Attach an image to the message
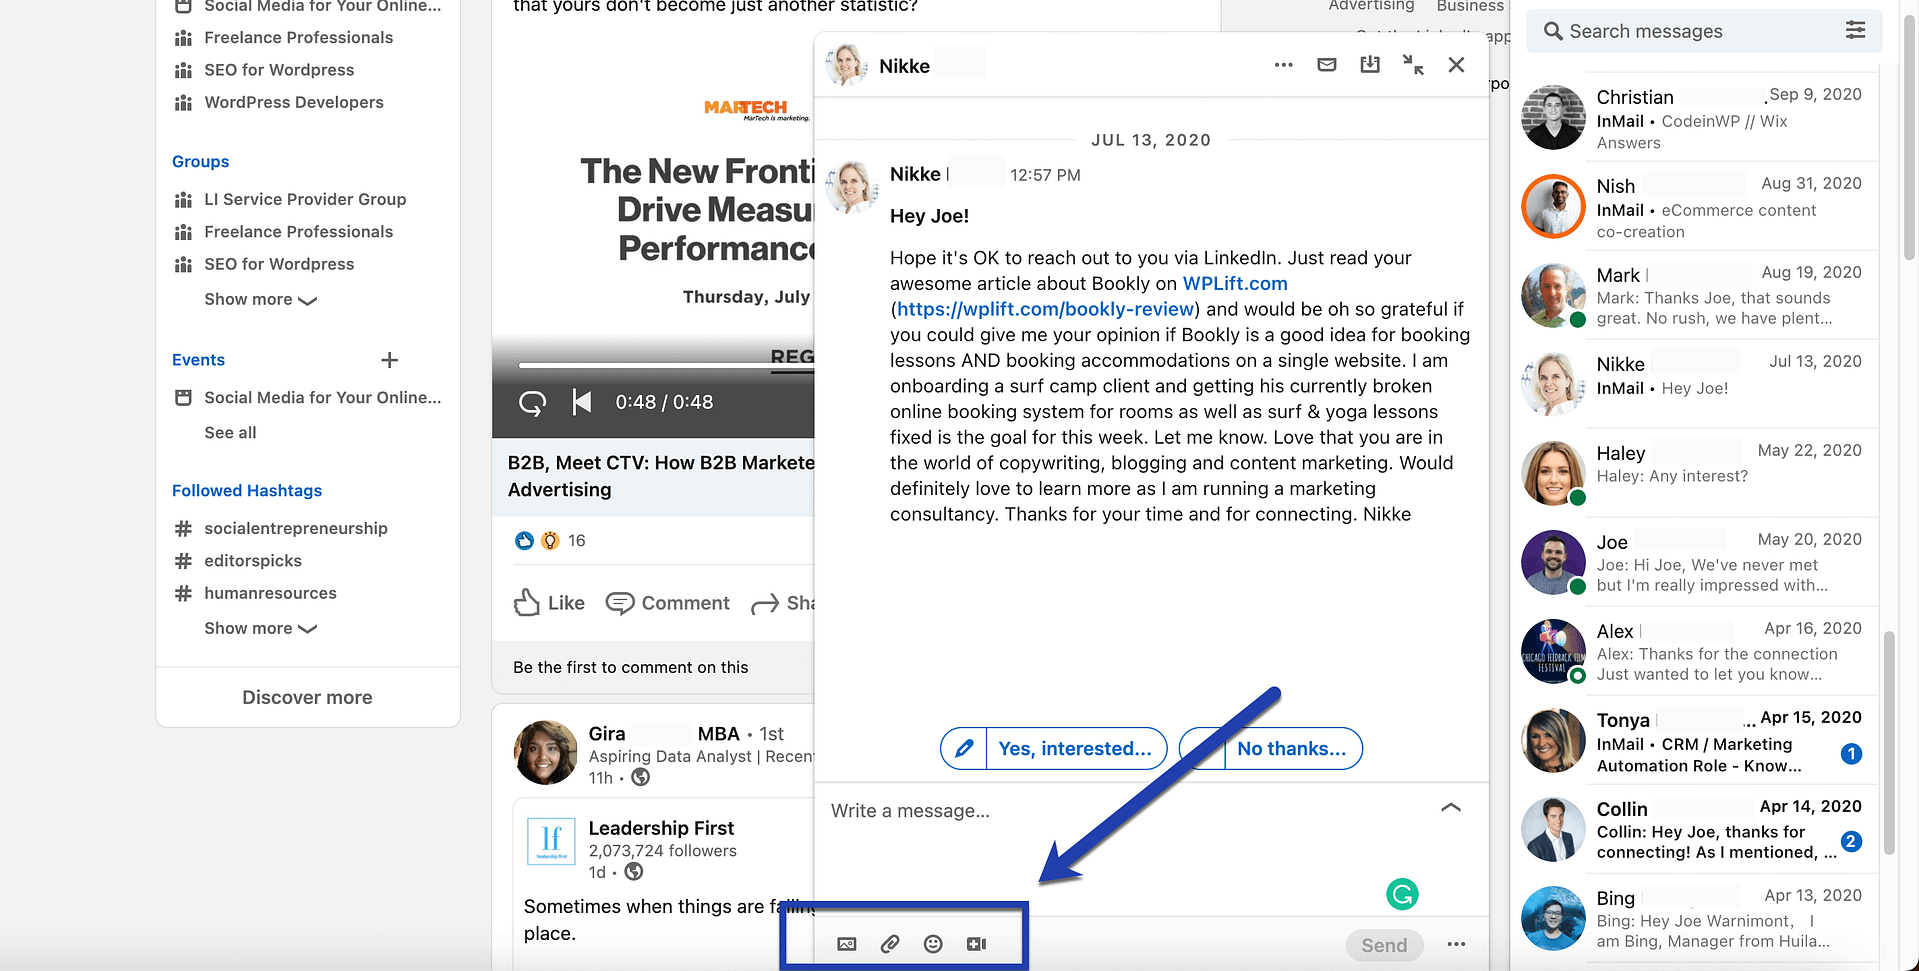Screen dimensions: 1919x971 pyautogui.click(x=847, y=944)
